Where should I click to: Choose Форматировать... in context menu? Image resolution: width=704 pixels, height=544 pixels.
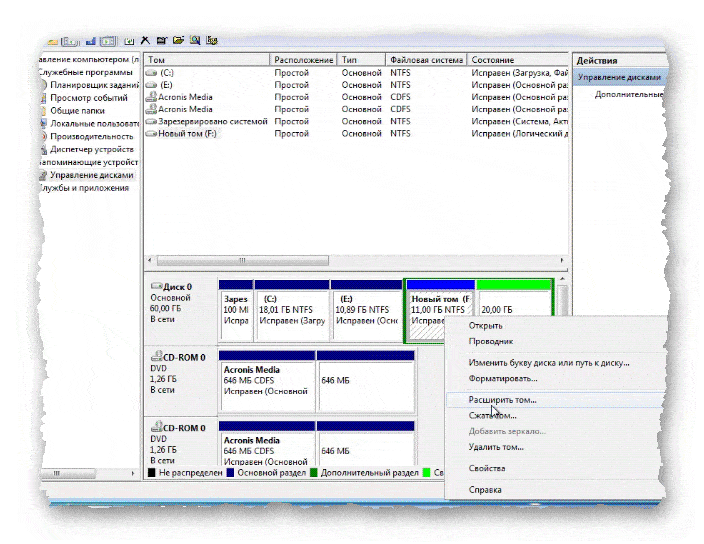point(503,378)
